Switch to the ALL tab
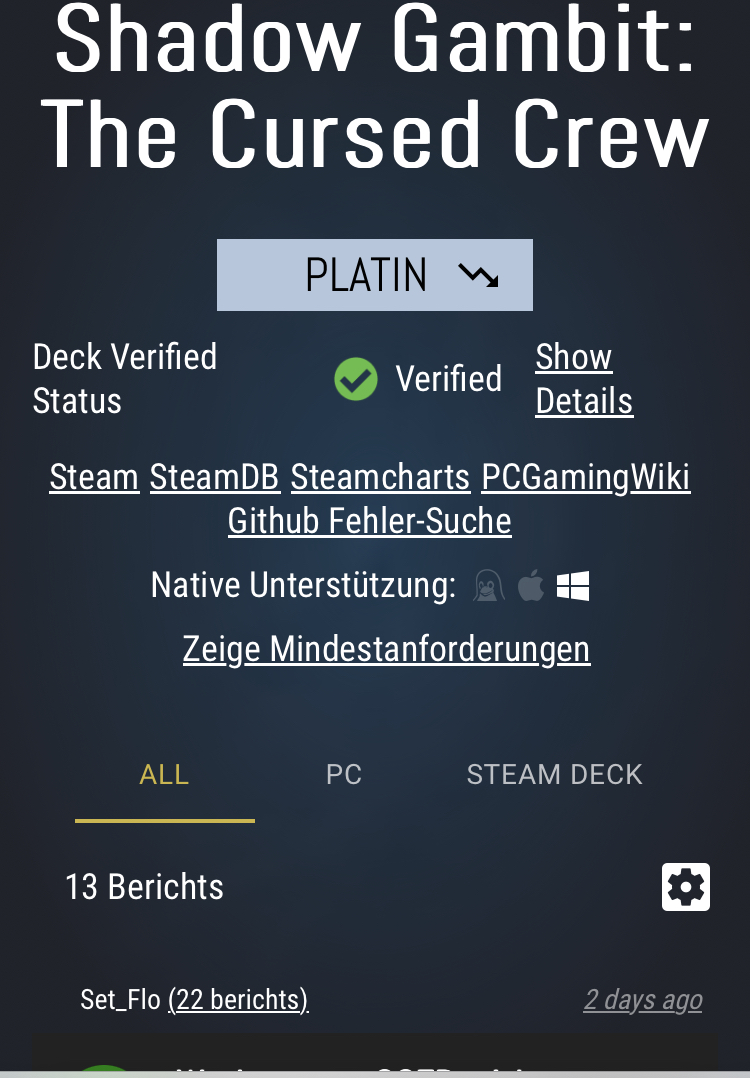The image size is (750, 1078). click(164, 775)
